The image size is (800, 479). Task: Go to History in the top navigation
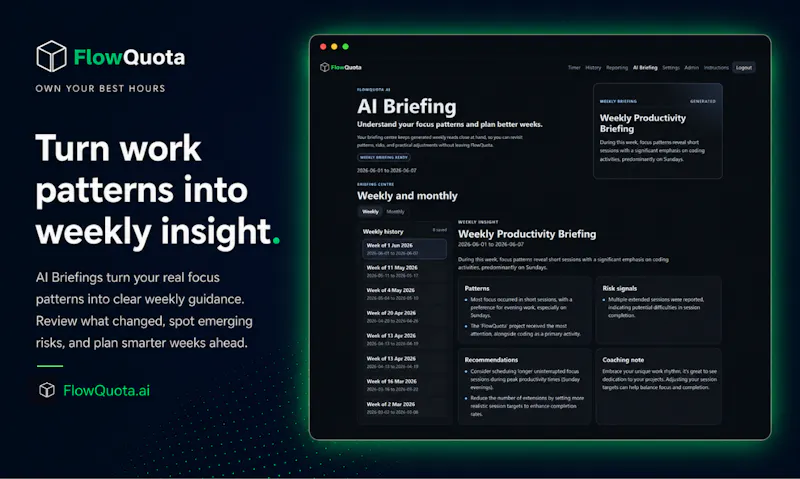coord(593,67)
